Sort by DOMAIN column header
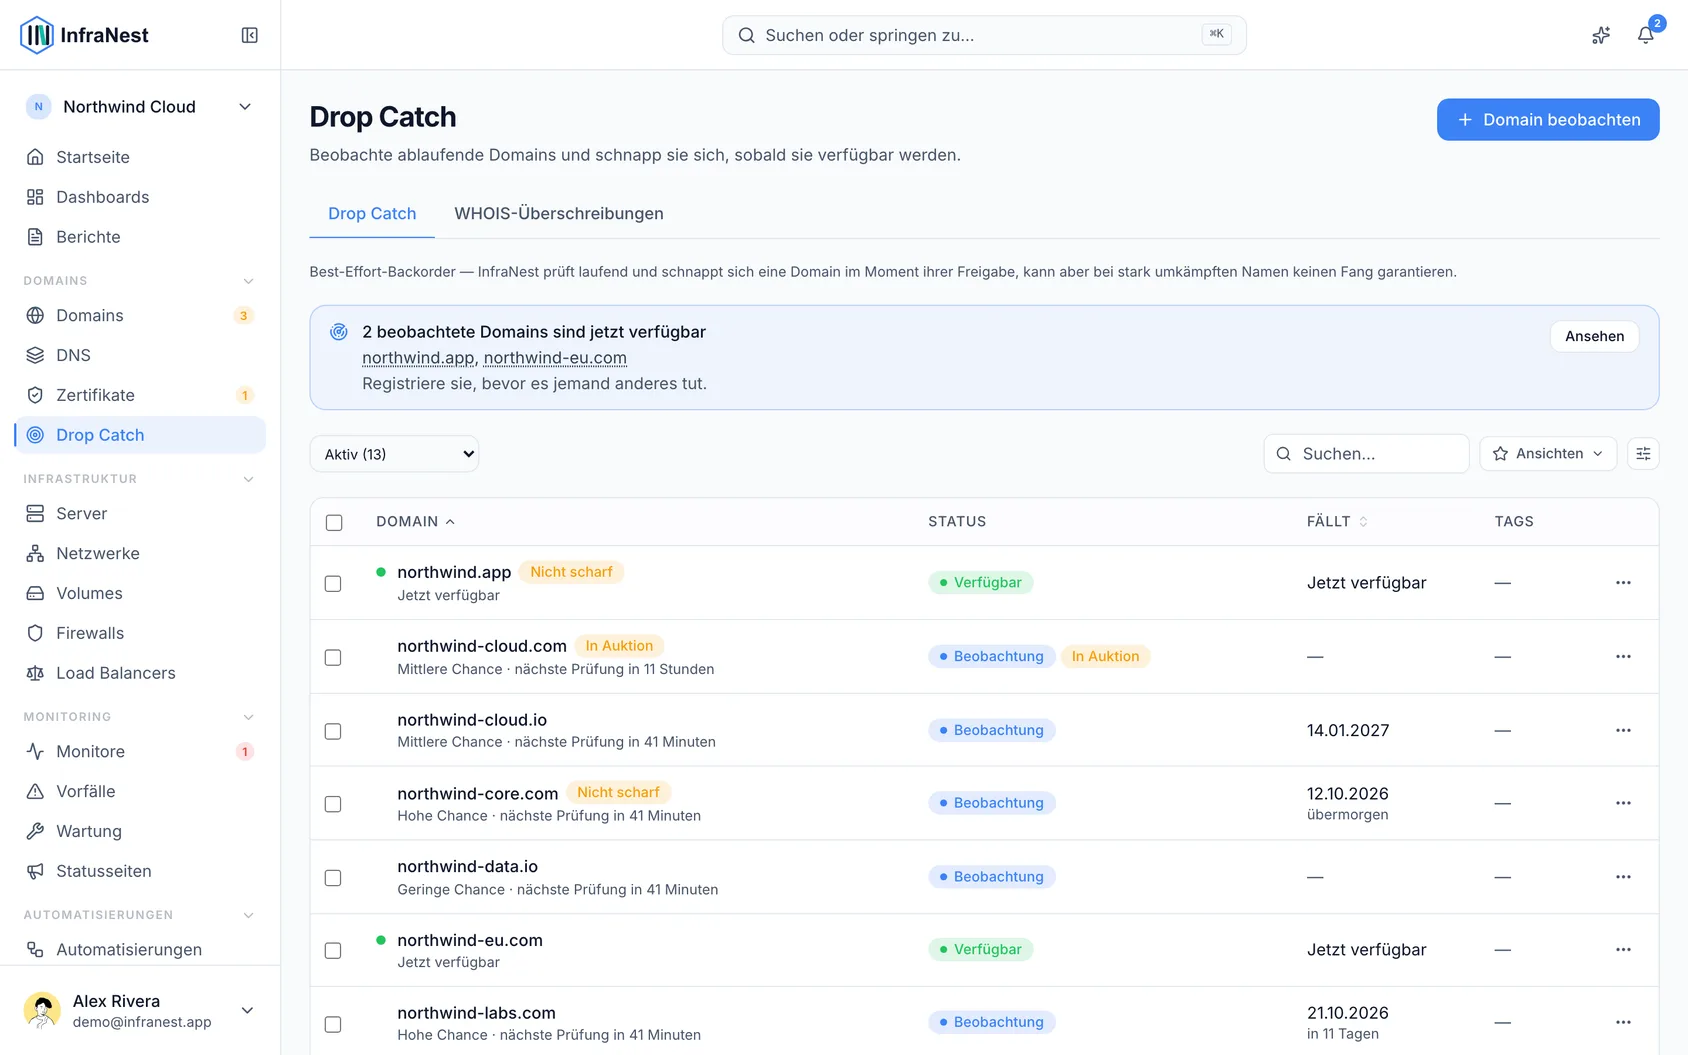Viewport: 1688px width, 1055px height. tap(415, 521)
